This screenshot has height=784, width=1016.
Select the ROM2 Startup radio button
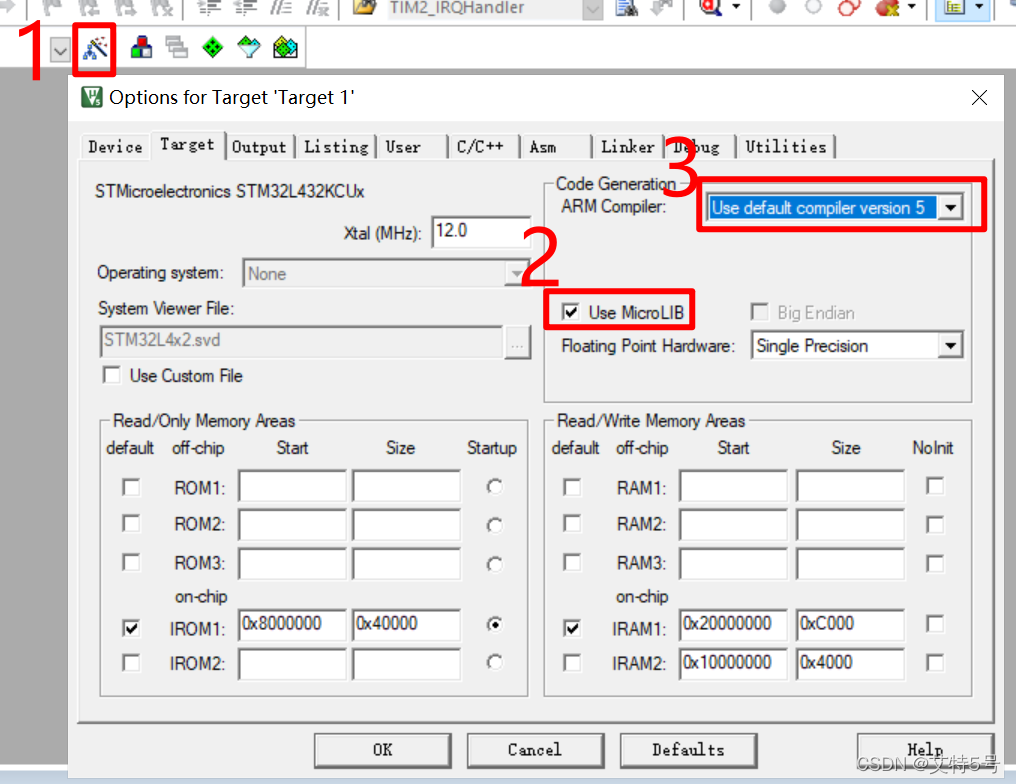[x=494, y=525]
